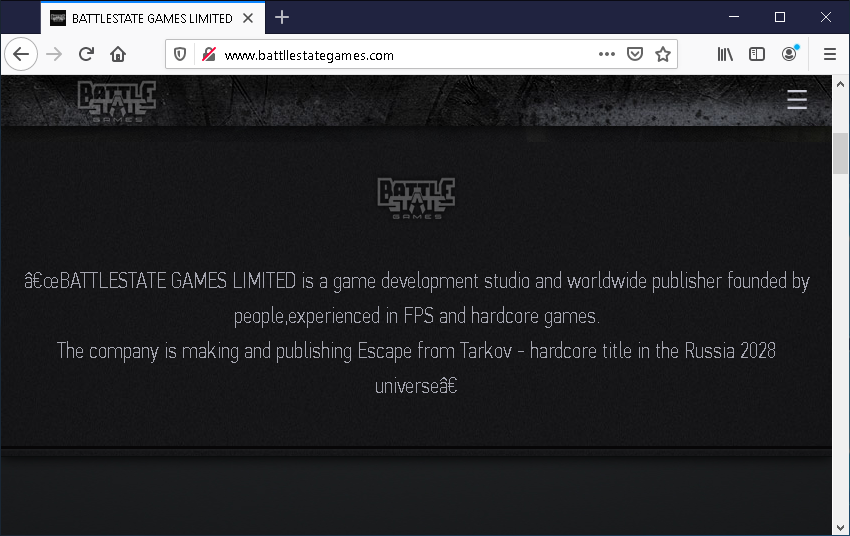Click the Forward navigation arrow
Screen dimensions: 850x536
click(54, 55)
